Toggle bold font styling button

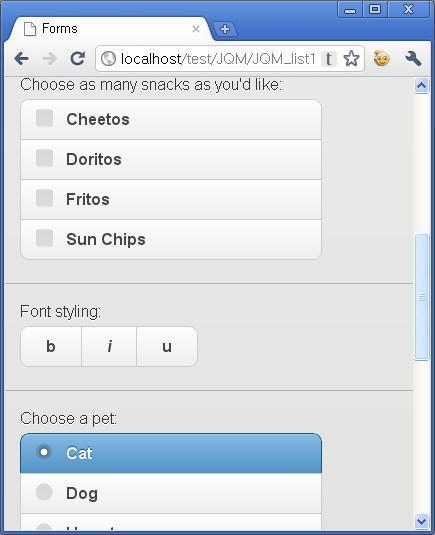pyautogui.click(x=51, y=347)
